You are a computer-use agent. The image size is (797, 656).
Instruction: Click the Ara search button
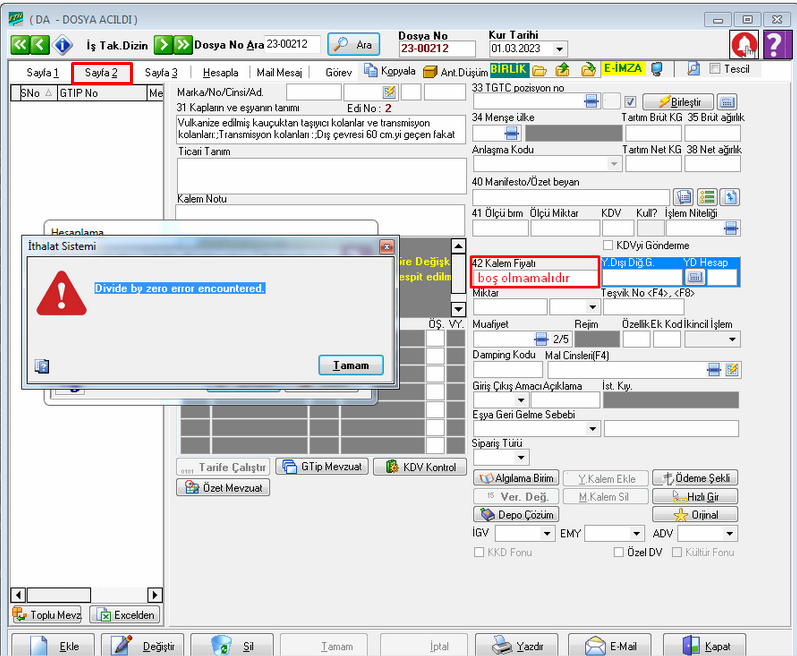(354, 45)
